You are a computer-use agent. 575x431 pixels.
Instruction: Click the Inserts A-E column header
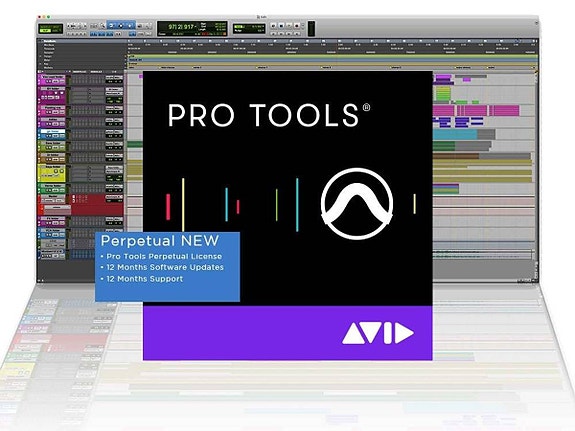pyautogui.click(x=80, y=72)
